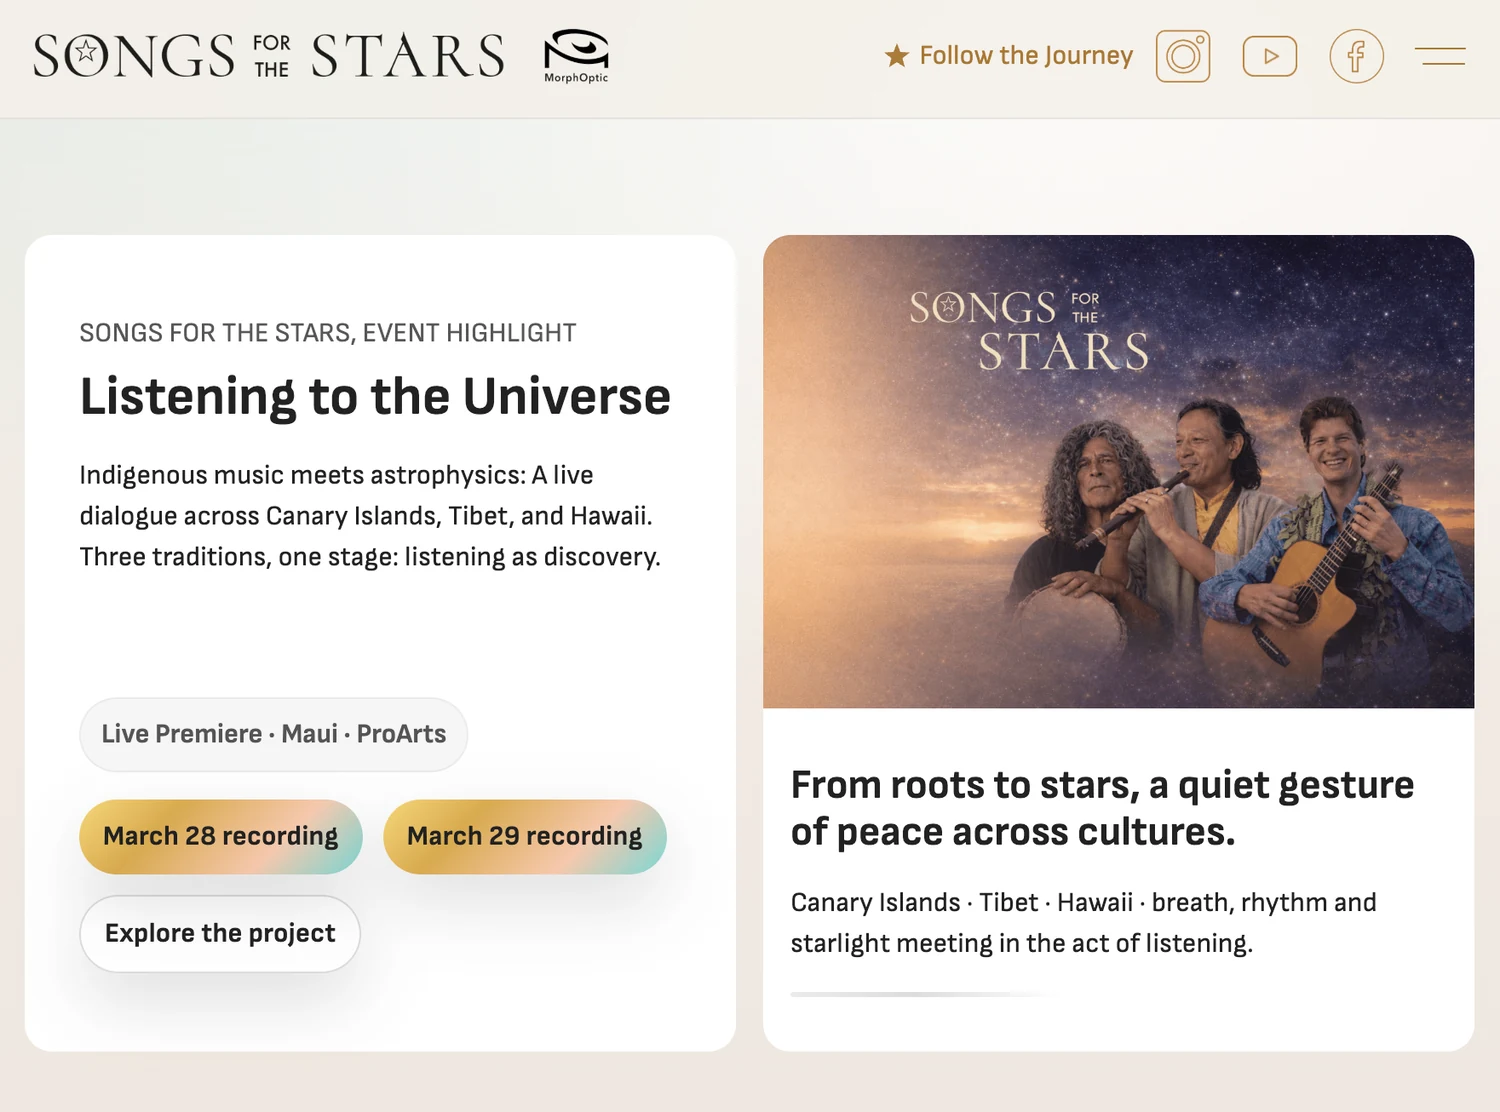The width and height of the screenshot is (1500, 1112).
Task: Click the Explore the project button
Action: click(x=220, y=933)
